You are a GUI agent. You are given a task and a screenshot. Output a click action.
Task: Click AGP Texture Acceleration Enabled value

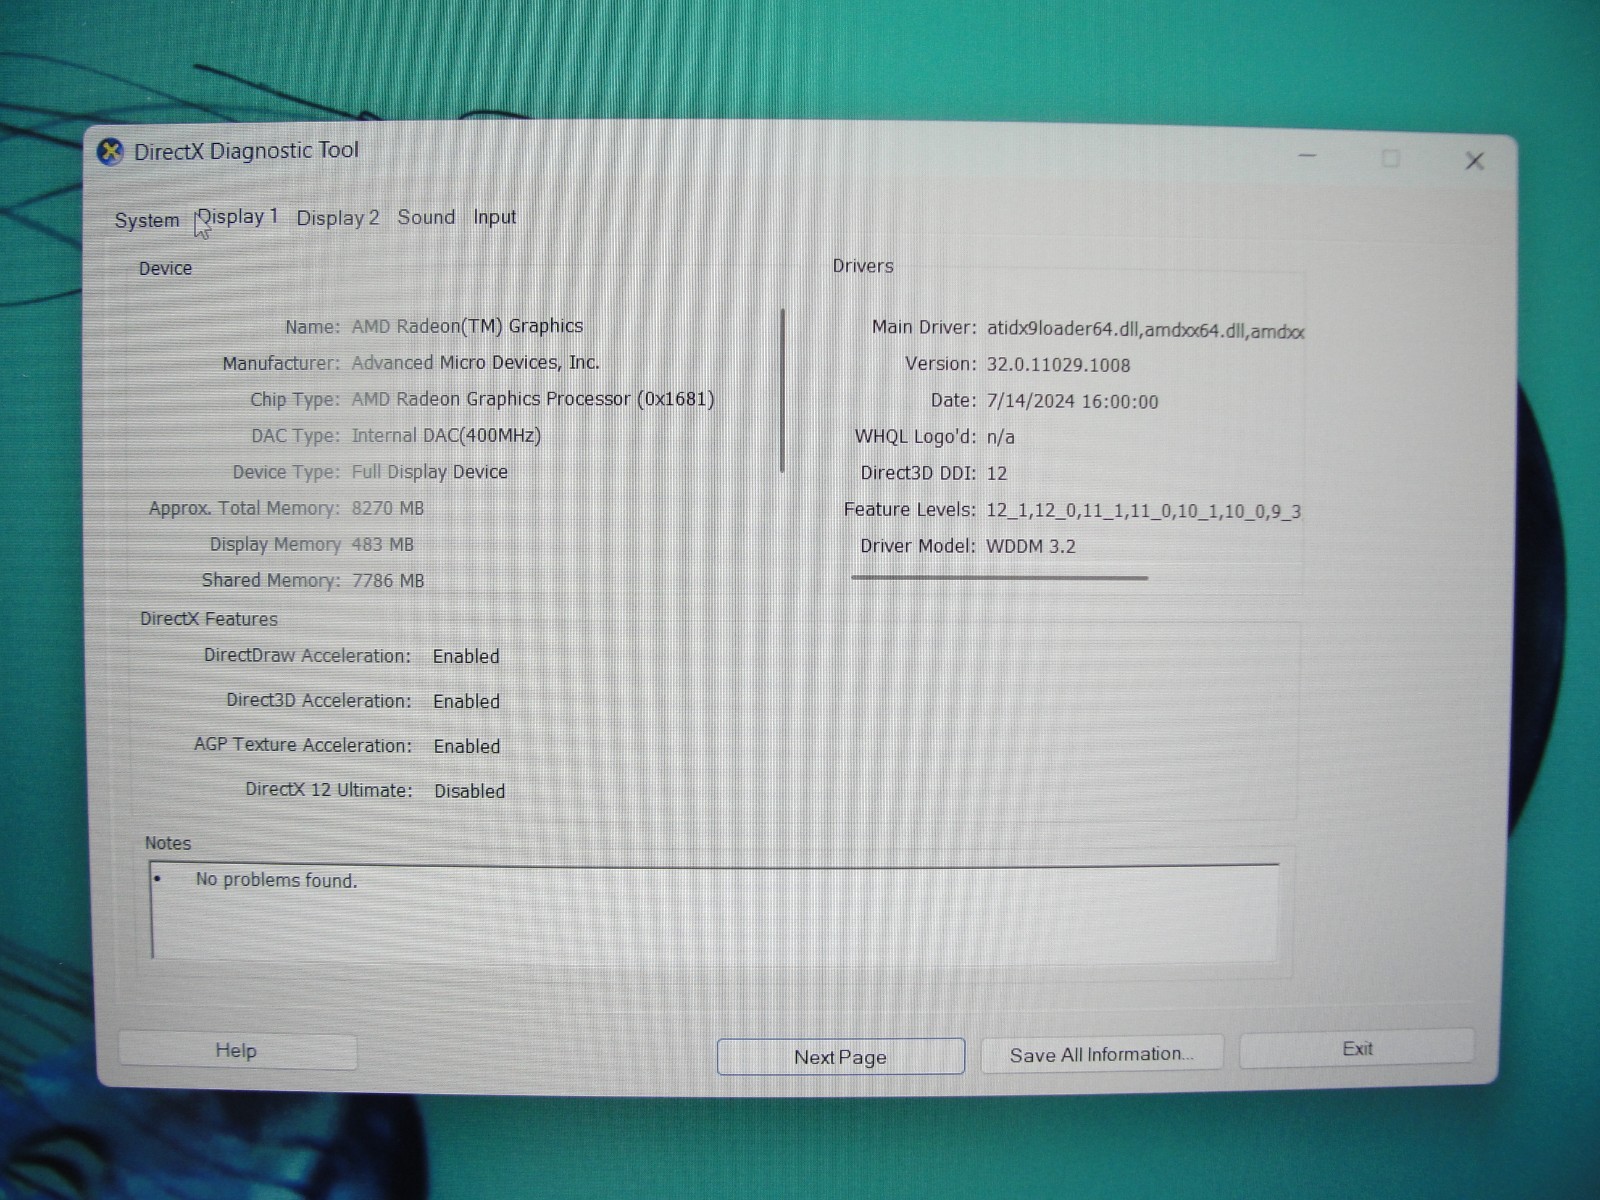coord(467,747)
